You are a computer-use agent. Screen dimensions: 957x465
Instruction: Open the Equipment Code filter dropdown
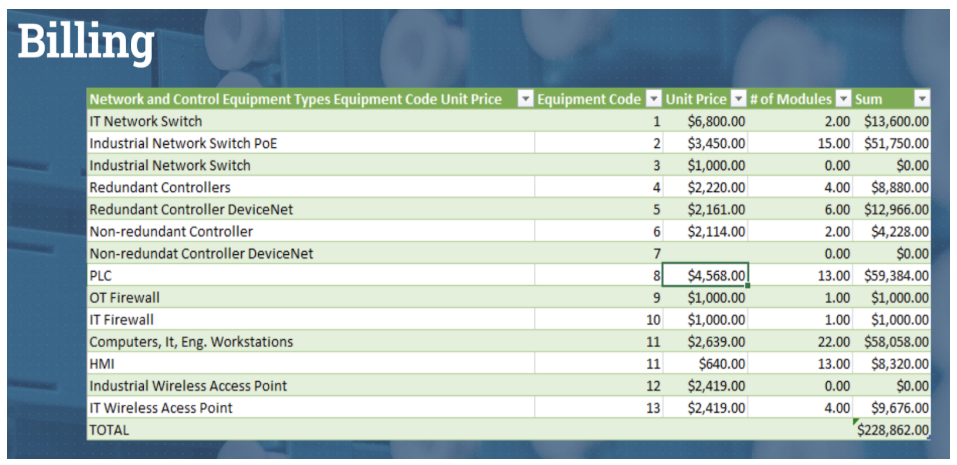[654, 99]
